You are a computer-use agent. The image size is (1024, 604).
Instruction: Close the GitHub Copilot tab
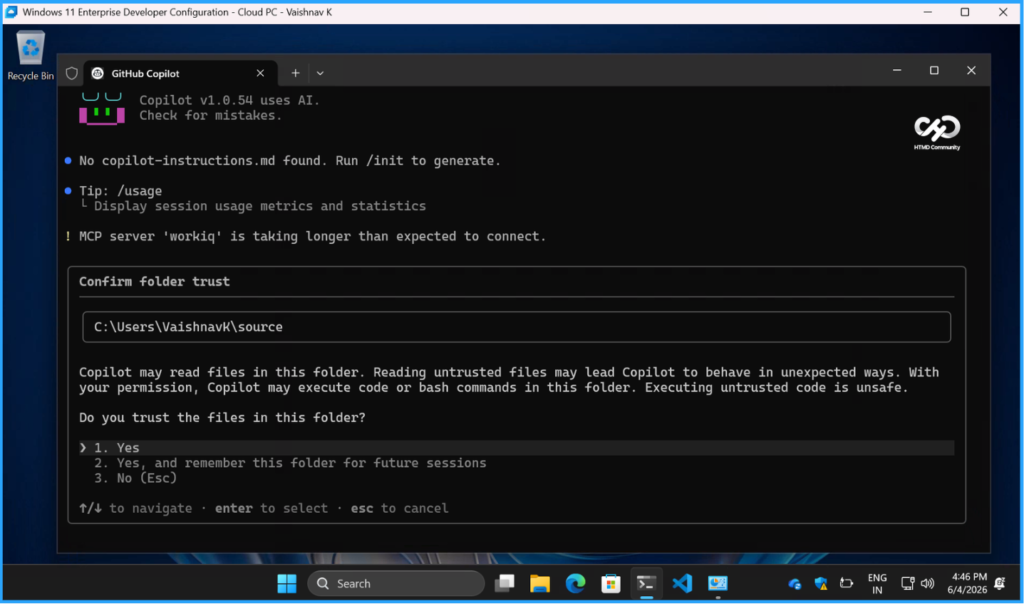click(261, 73)
